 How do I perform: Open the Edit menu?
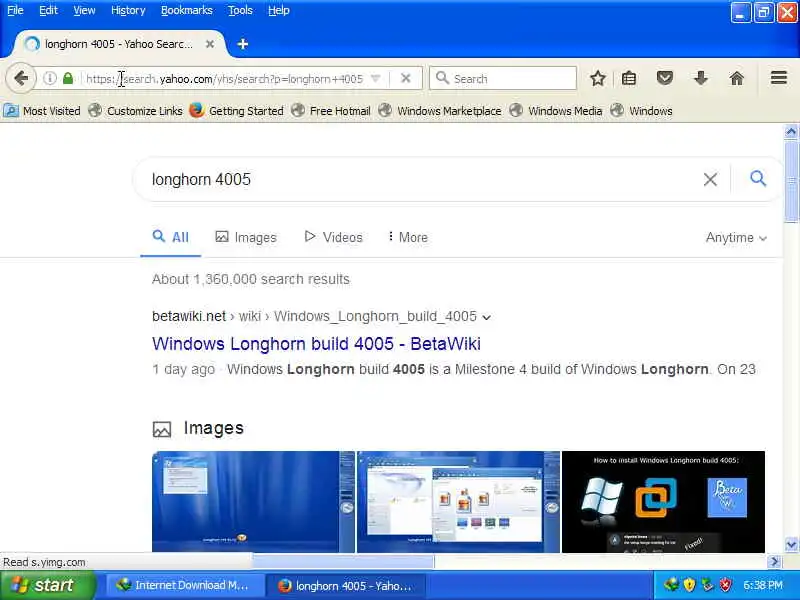coord(48,10)
